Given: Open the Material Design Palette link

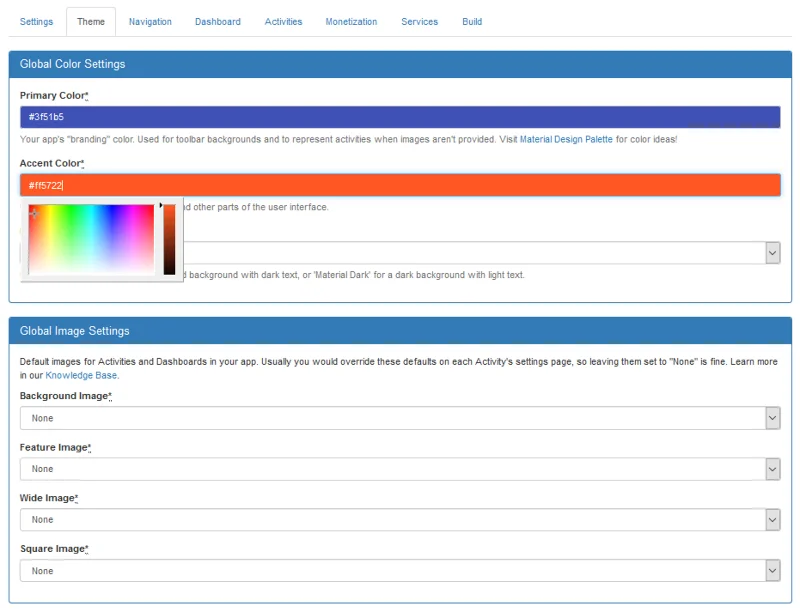Looking at the screenshot, I should [566, 139].
